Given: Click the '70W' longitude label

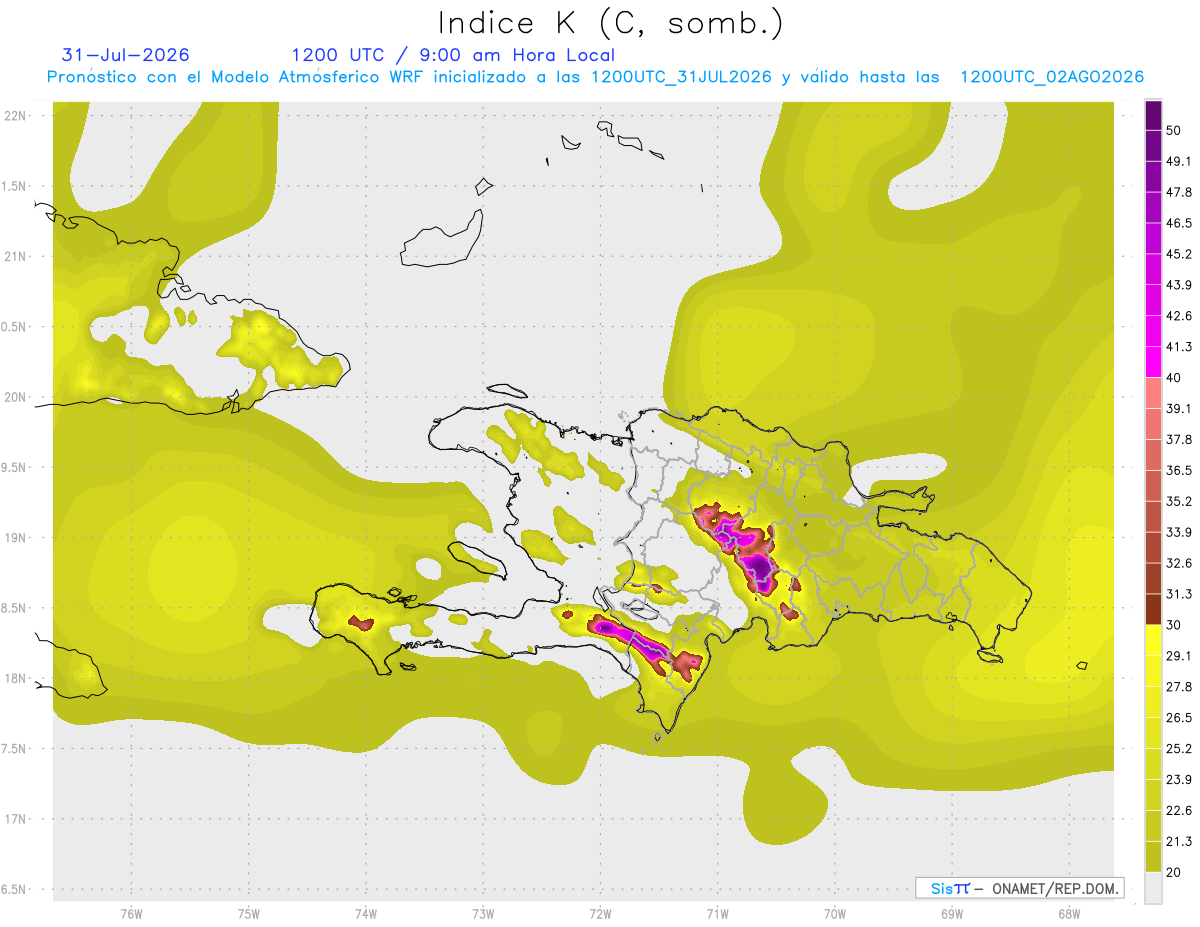Looking at the screenshot, I should click(835, 914).
